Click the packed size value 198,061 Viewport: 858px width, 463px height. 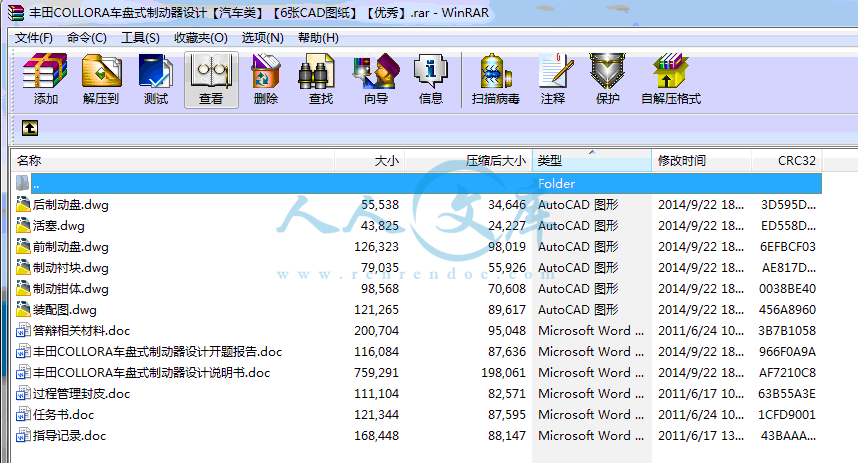click(x=503, y=372)
